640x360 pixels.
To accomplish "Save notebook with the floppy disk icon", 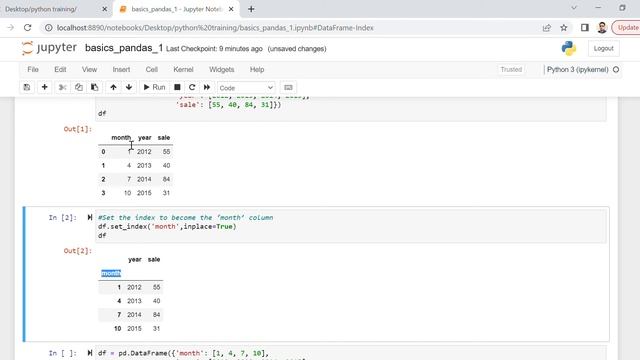I will click(27, 87).
